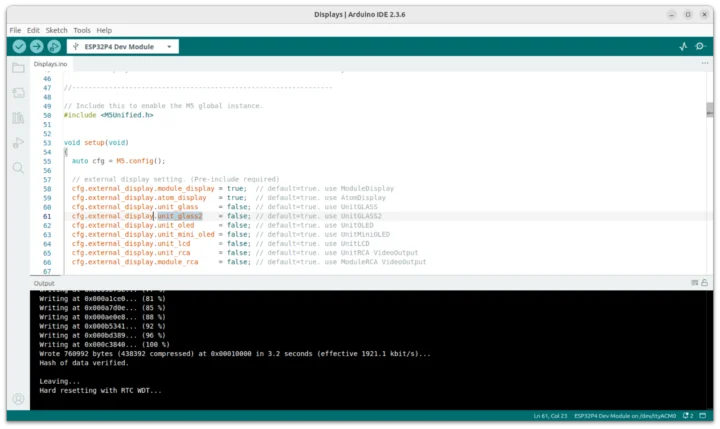Click the 'use ModuleDisplay' comment
Viewport: 720px width, 429px height.
pyautogui.click(x=359, y=189)
